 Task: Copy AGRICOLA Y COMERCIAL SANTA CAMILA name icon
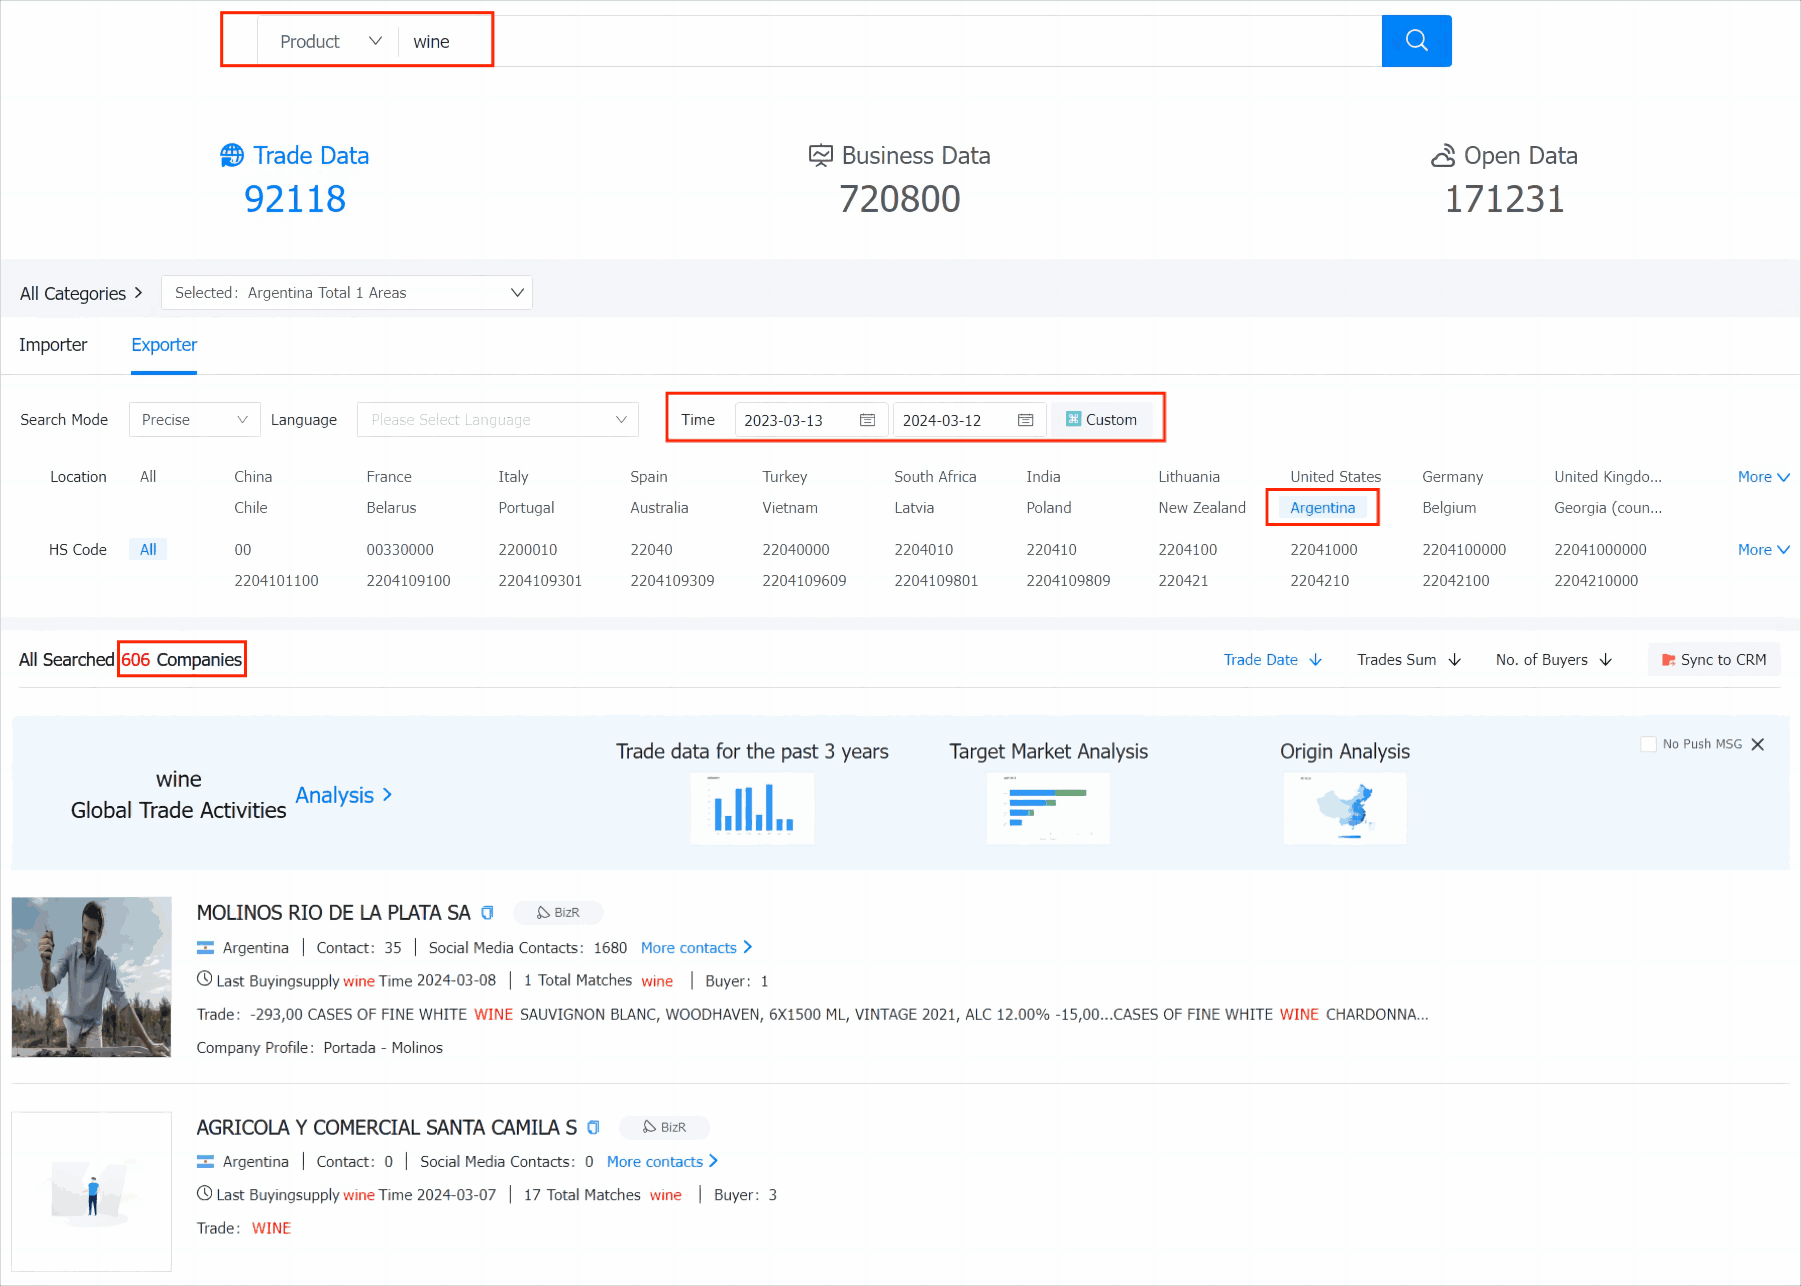coord(593,1128)
